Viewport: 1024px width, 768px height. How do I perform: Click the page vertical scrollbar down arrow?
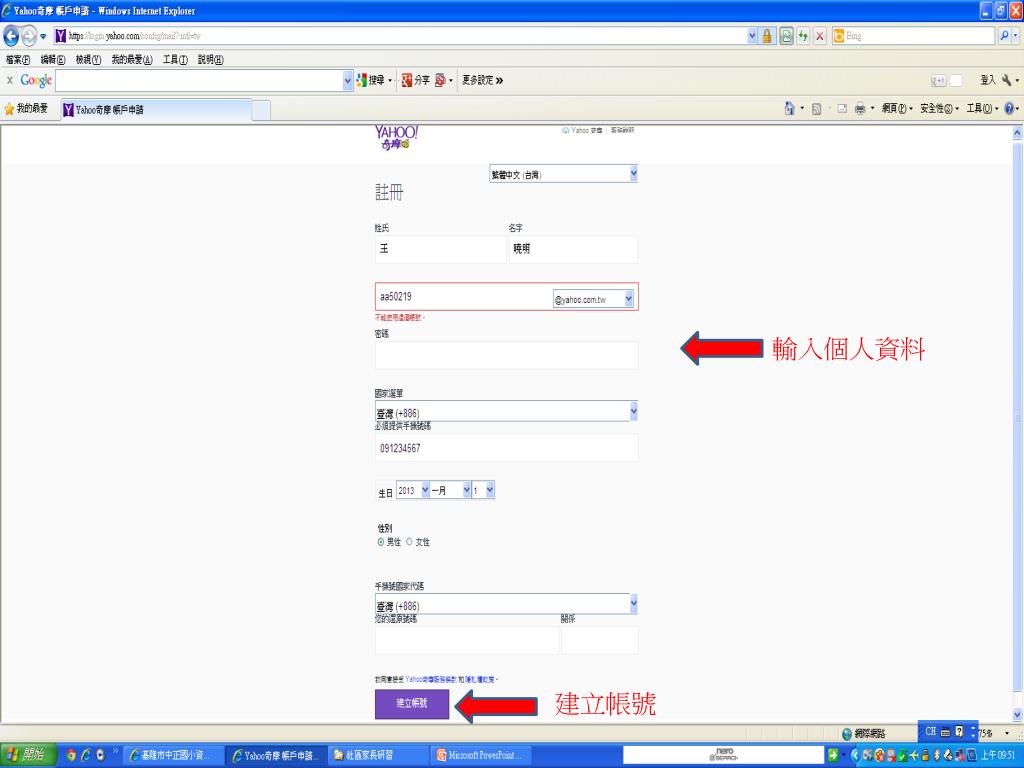pos(1017,714)
